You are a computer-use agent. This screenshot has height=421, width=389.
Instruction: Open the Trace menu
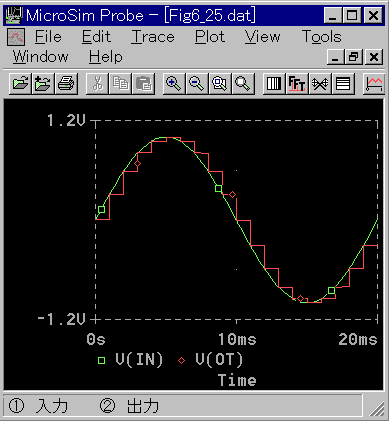tap(153, 37)
